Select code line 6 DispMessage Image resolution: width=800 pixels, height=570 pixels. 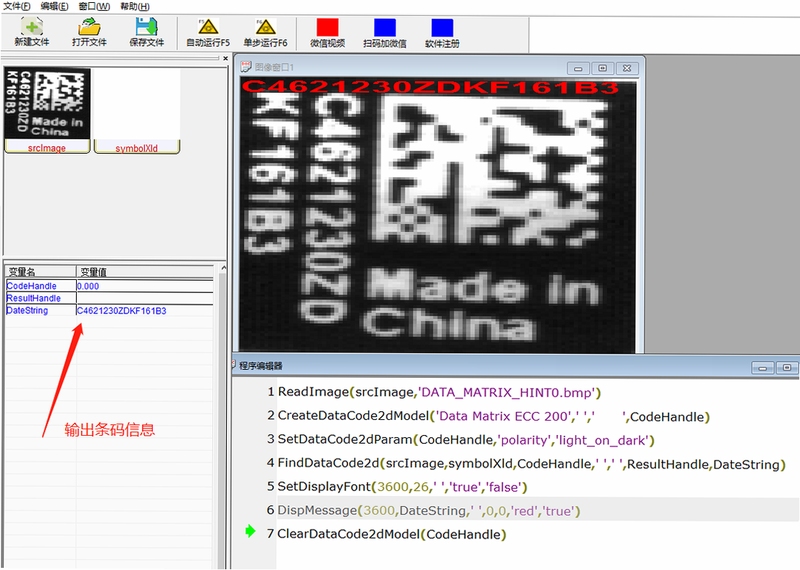[x=429, y=510]
